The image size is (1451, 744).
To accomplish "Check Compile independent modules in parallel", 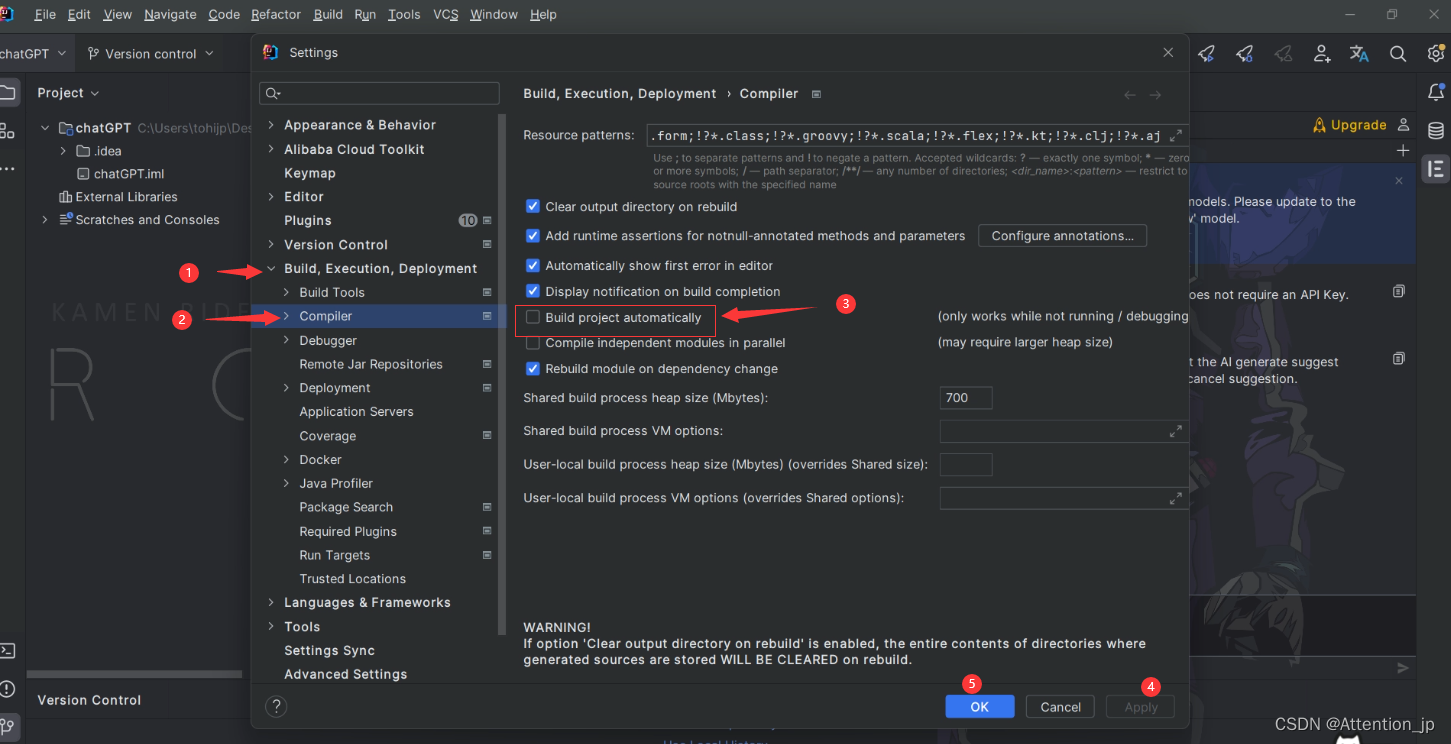I will coord(533,342).
